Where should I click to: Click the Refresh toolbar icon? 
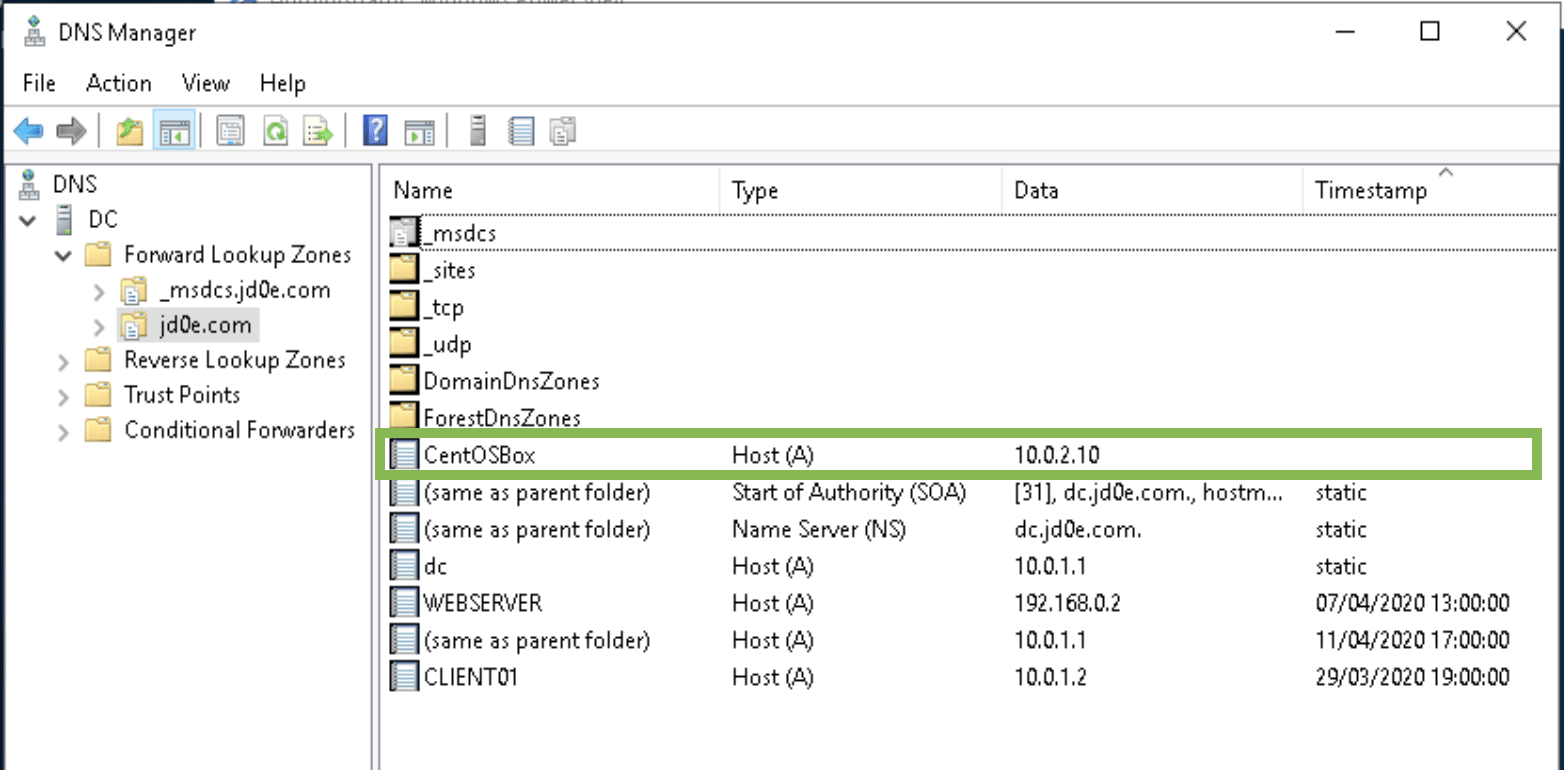tap(275, 130)
